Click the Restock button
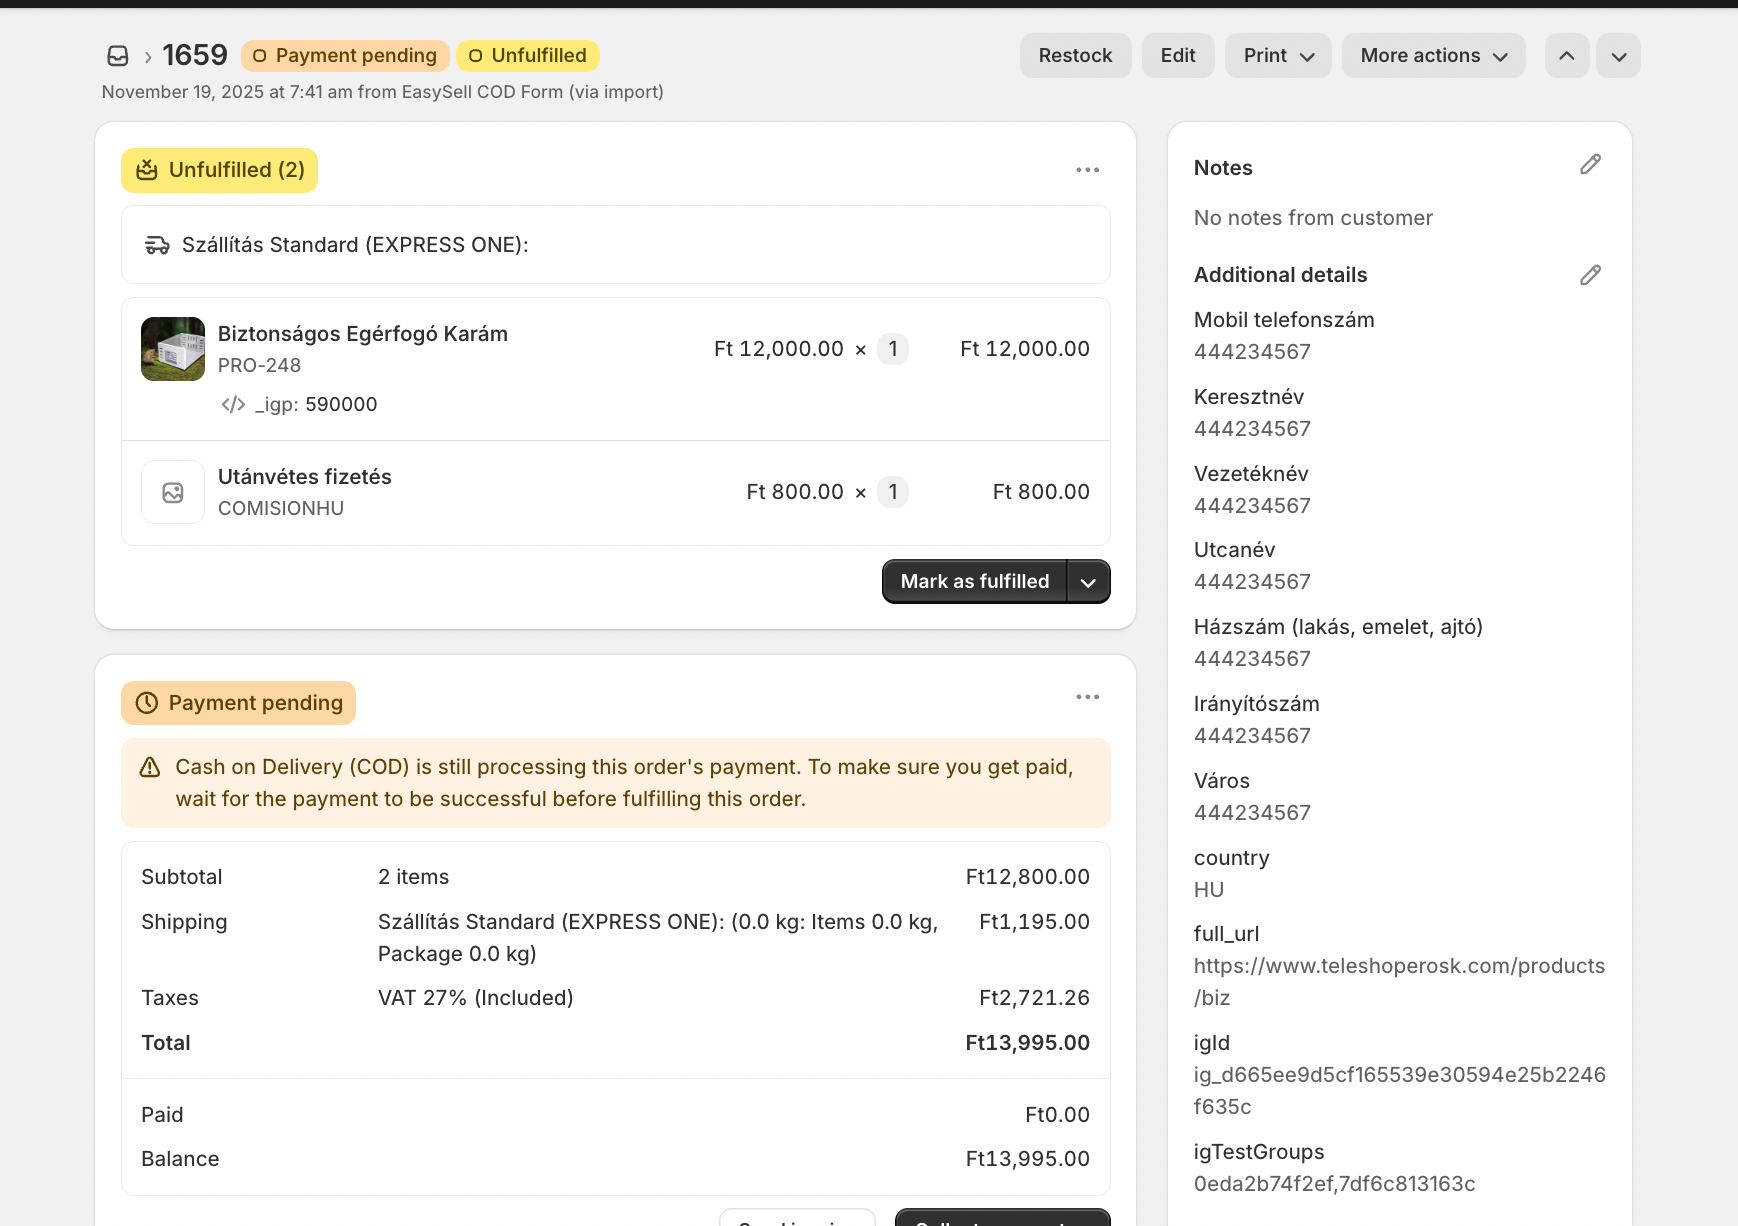Viewport: 1738px width, 1226px height. click(1075, 56)
